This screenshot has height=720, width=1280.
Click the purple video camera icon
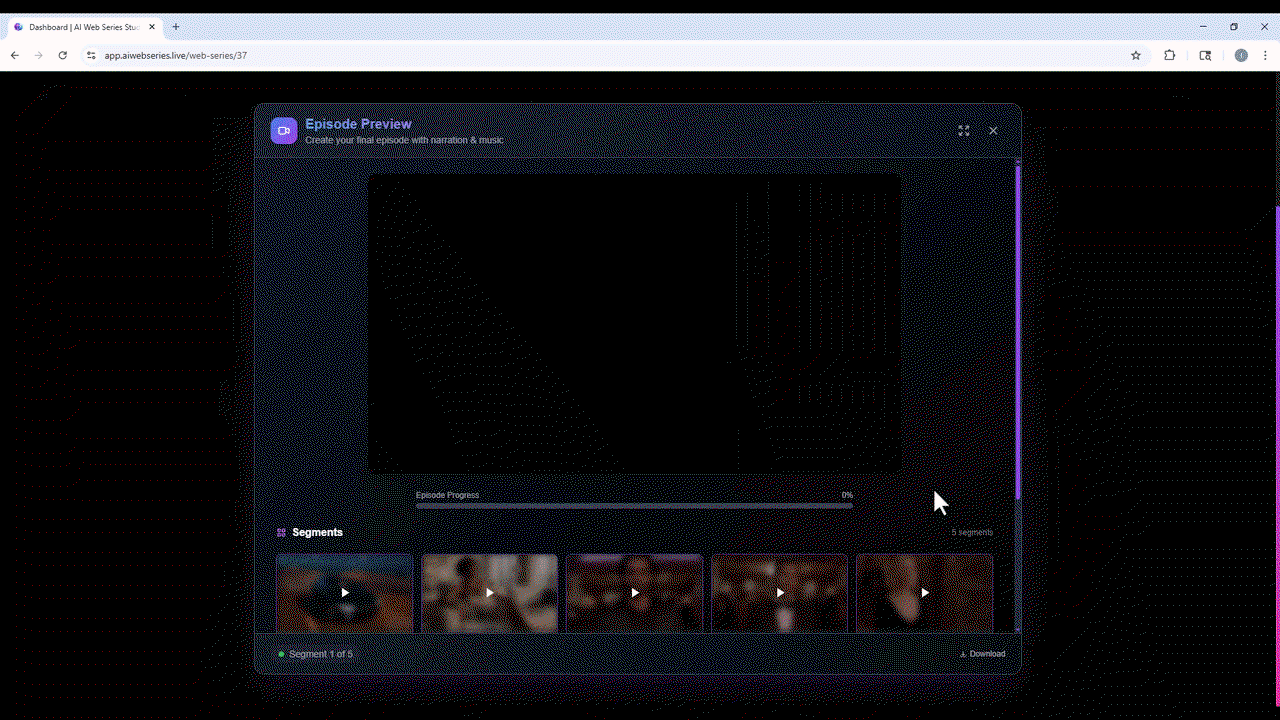(x=284, y=131)
